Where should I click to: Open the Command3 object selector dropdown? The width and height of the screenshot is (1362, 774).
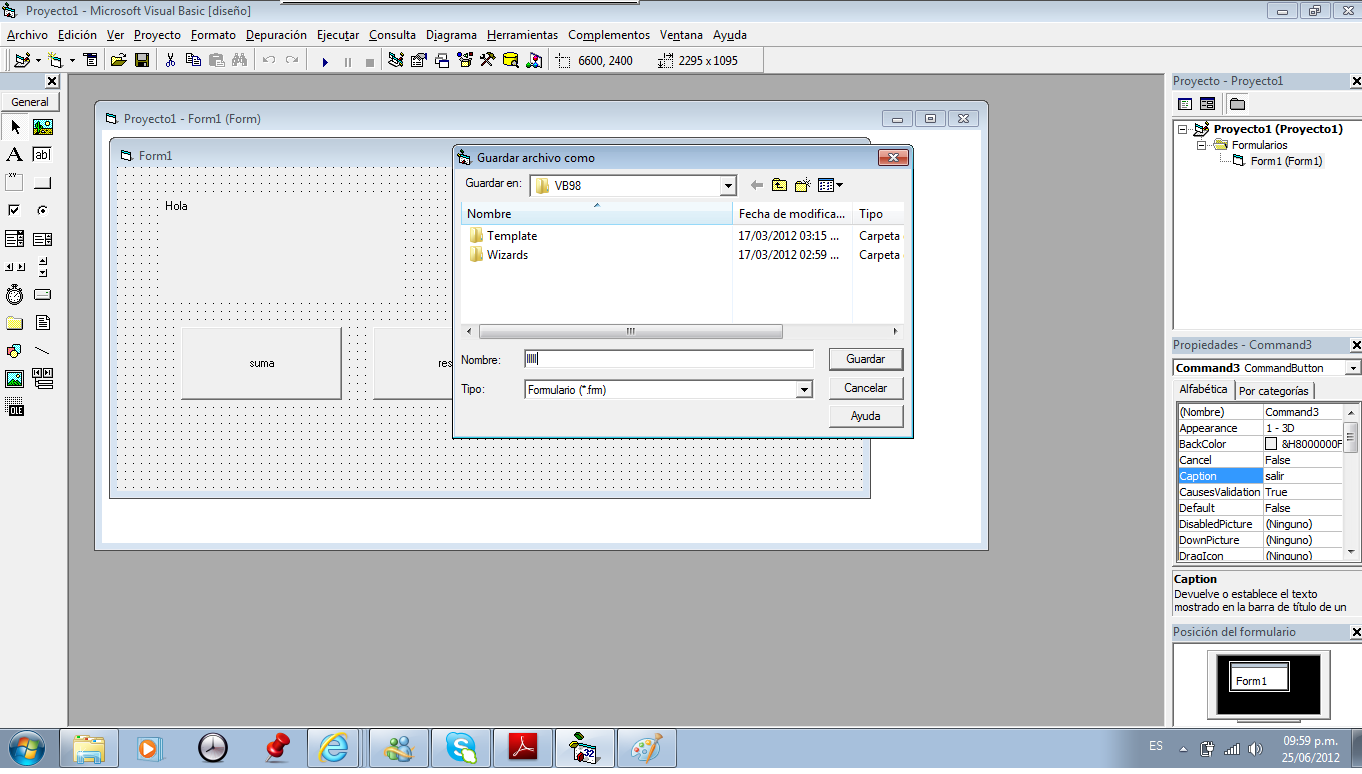(x=1352, y=367)
